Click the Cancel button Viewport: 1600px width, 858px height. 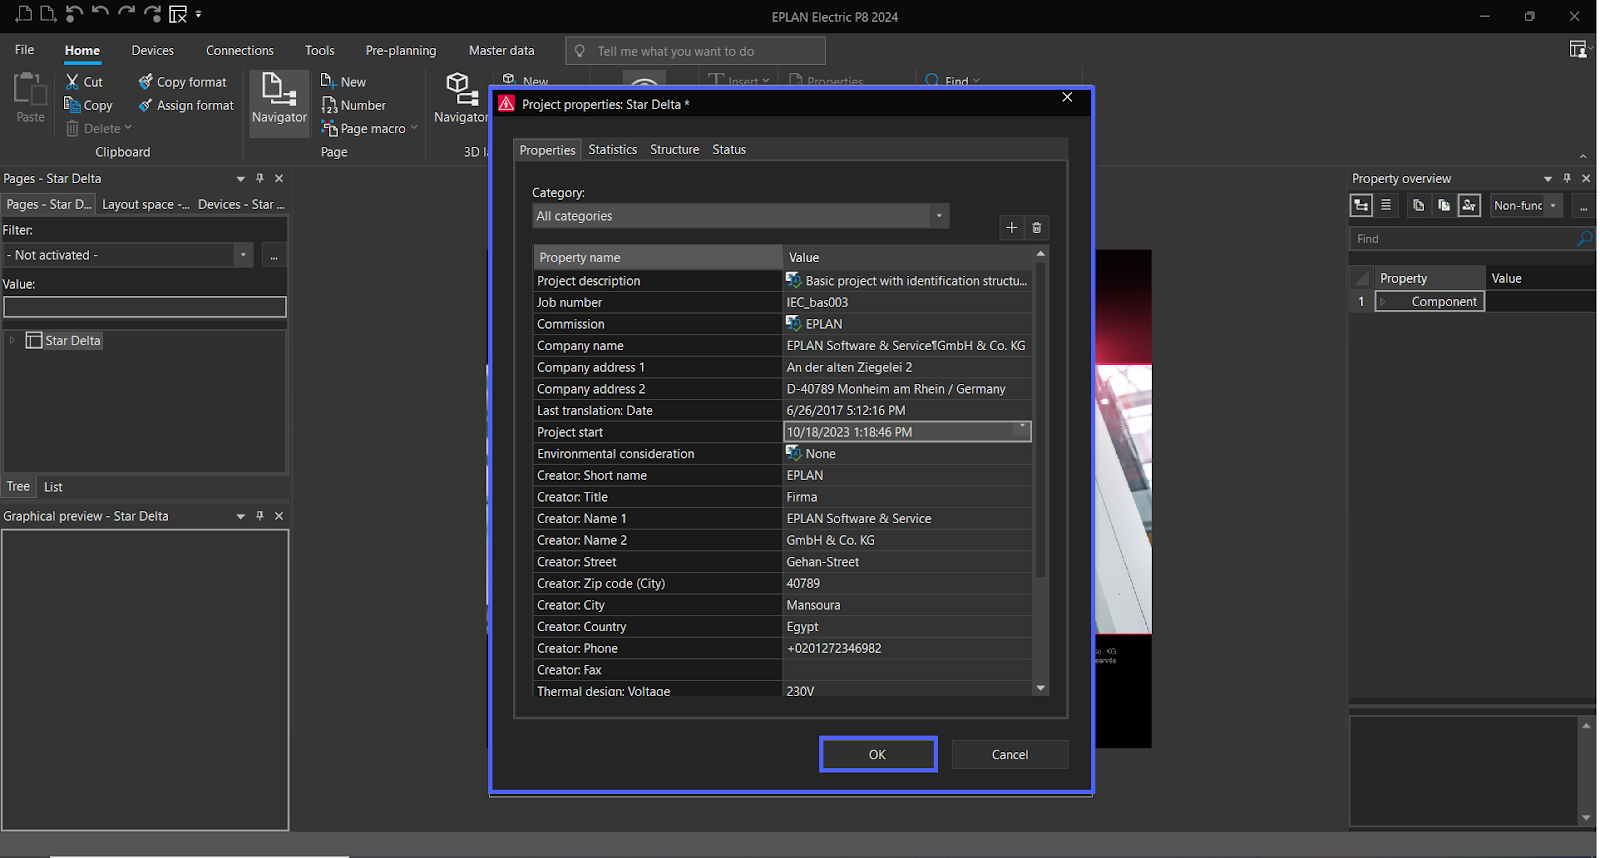[1009, 755]
